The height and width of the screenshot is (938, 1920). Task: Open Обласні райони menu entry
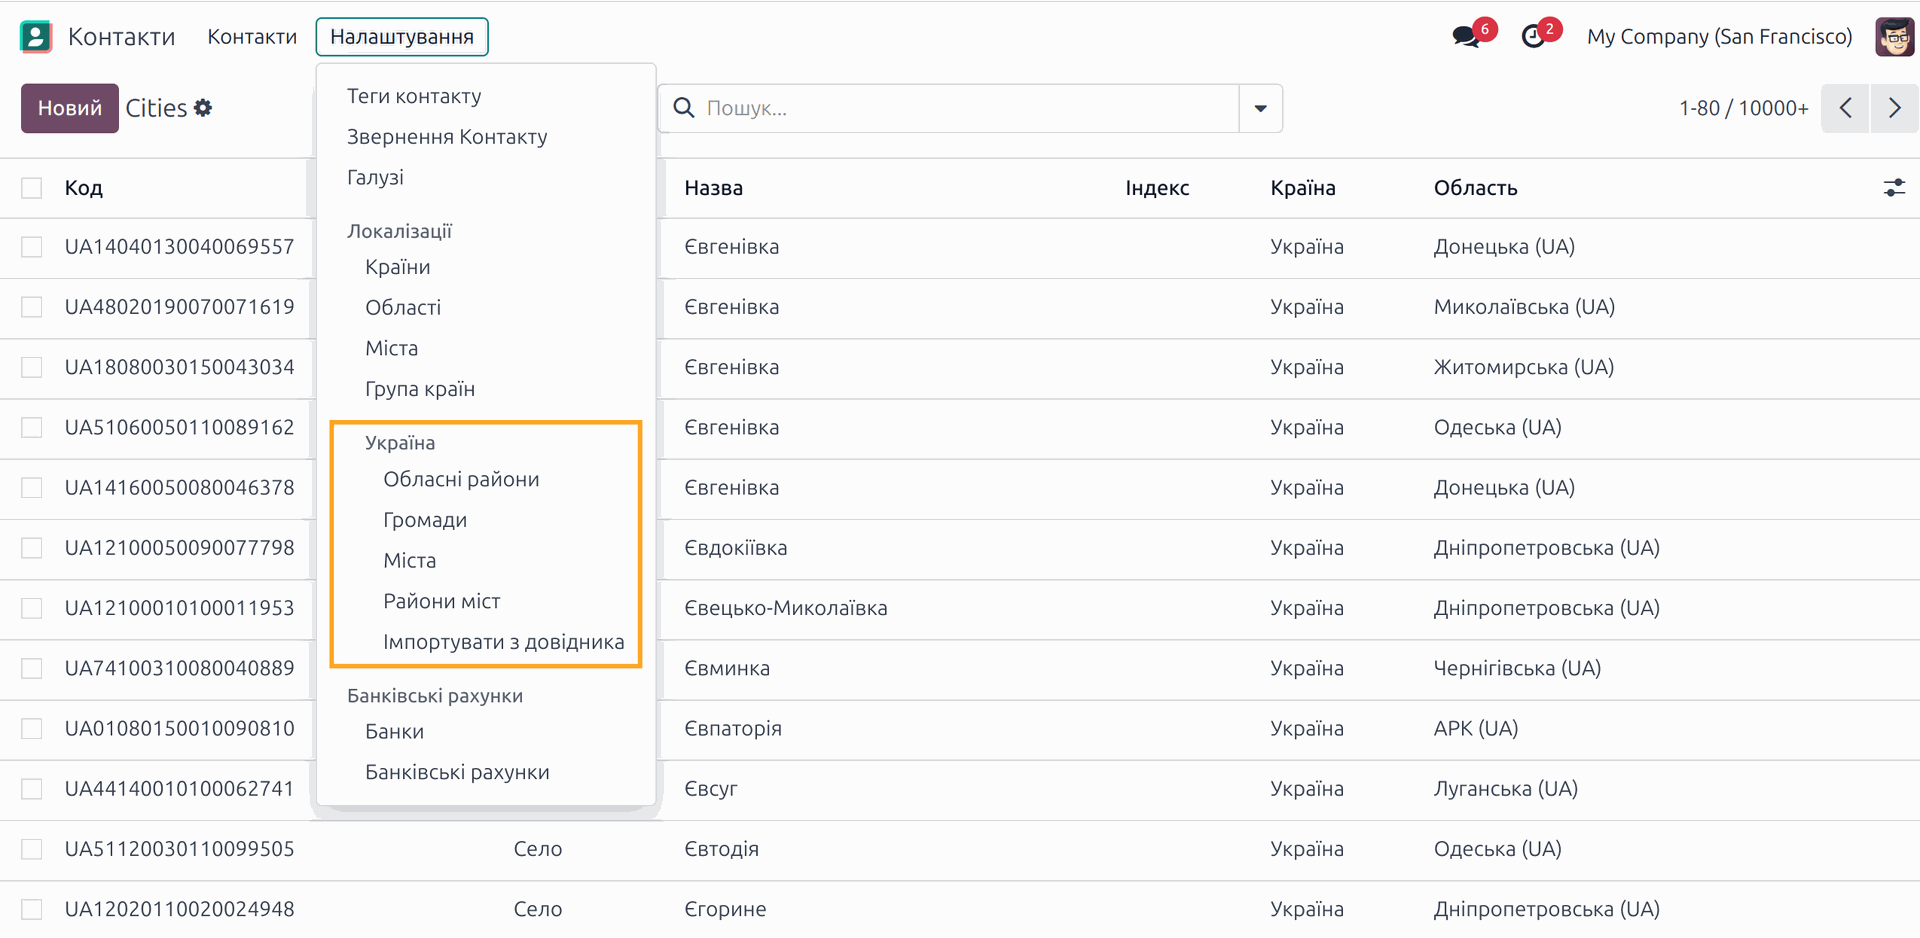click(x=461, y=480)
